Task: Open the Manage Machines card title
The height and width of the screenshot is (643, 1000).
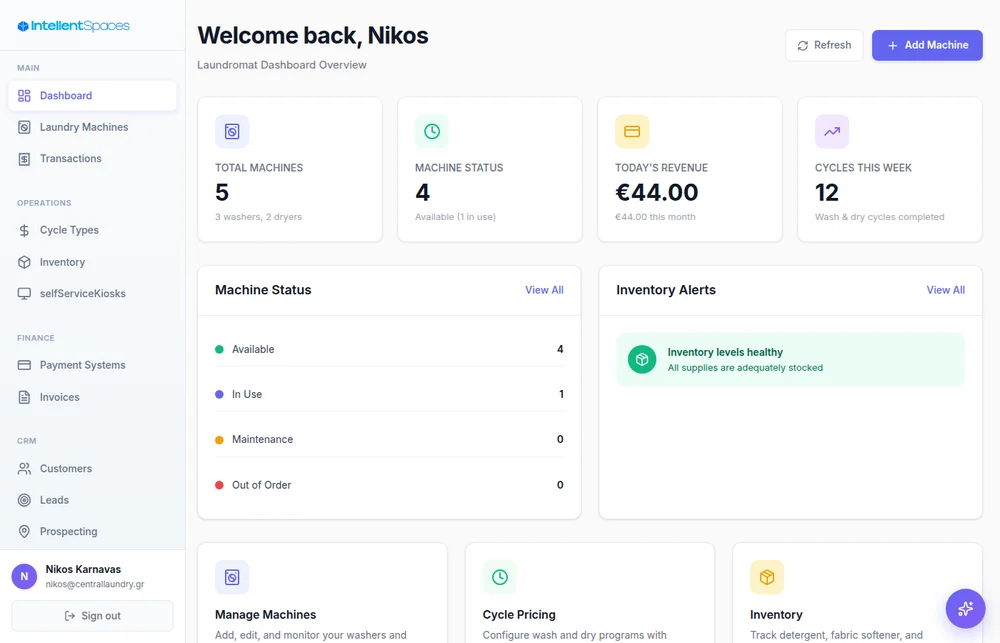Action: coord(265,615)
